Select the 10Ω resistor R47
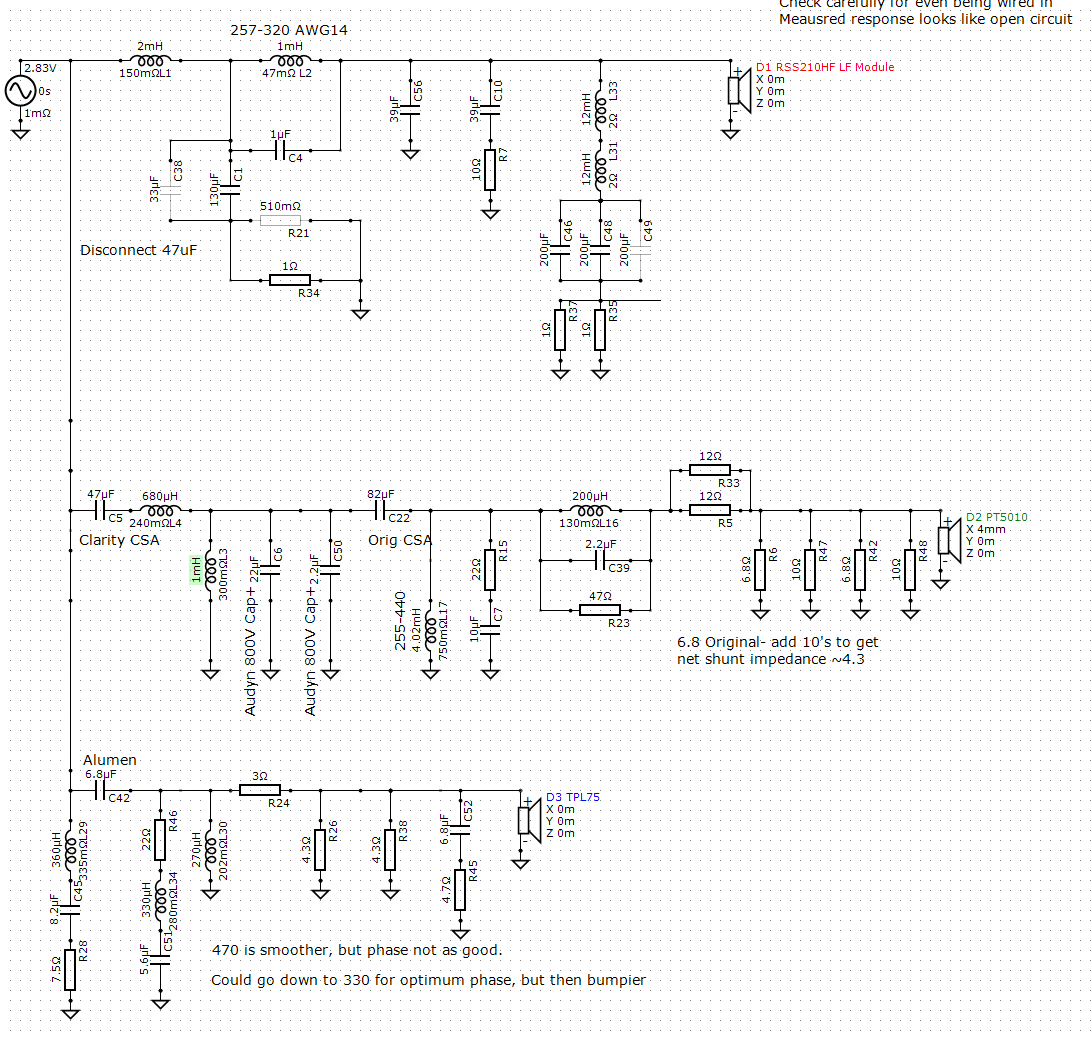This screenshot has height=1038, width=1092. (810, 570)
